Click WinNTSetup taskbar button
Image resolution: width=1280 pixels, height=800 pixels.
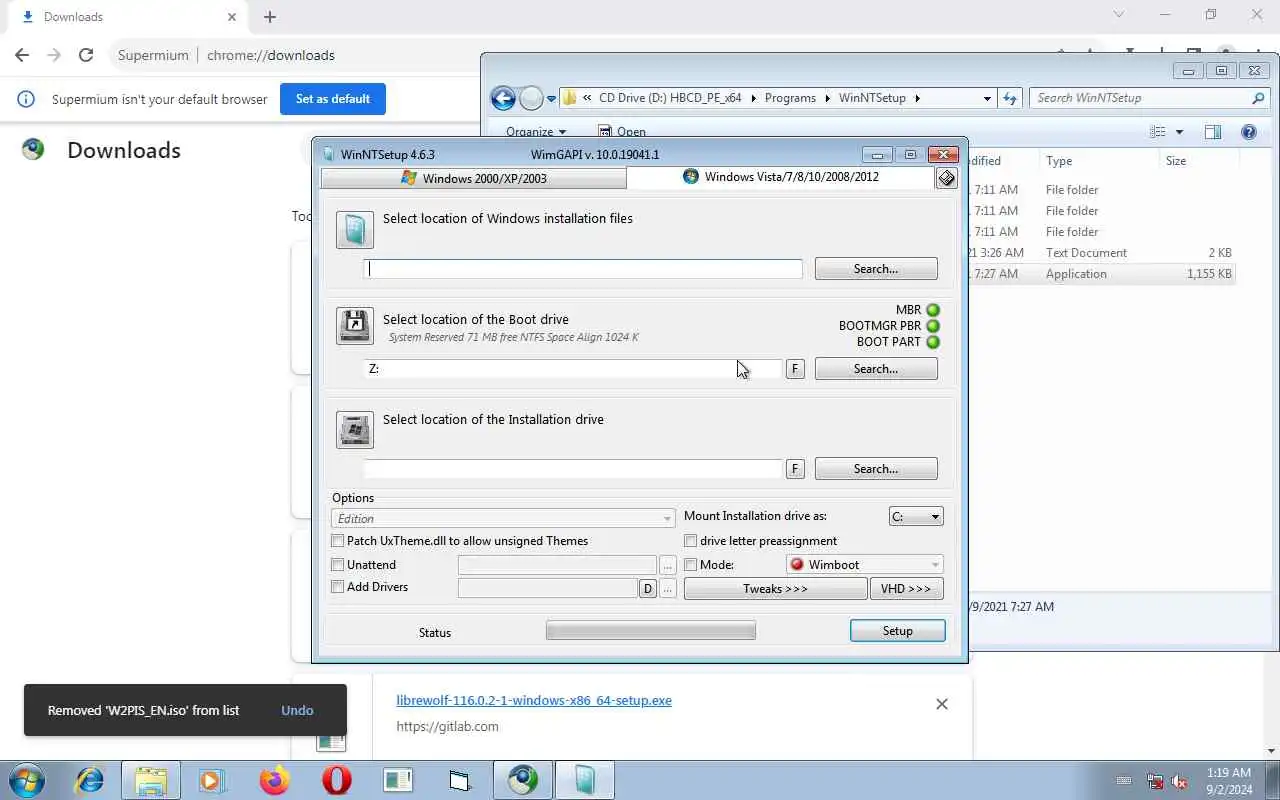(x=584, y=780)
